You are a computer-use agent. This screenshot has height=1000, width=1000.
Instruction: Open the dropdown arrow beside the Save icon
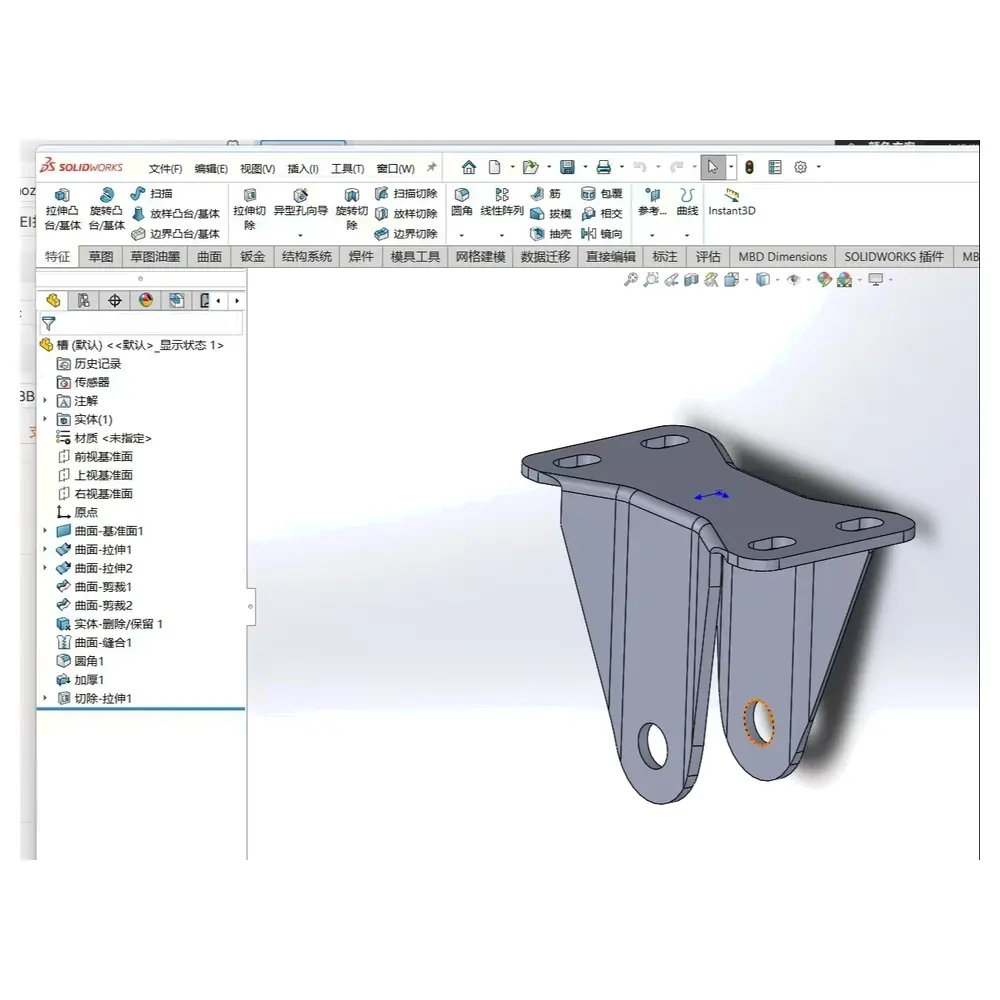(585, 167)
